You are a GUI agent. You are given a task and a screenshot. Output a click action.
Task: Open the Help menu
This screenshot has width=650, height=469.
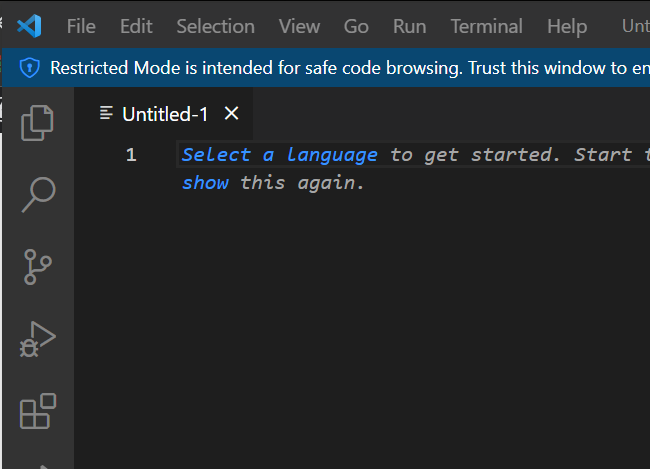pyautogui.click(x=567, y=27)
